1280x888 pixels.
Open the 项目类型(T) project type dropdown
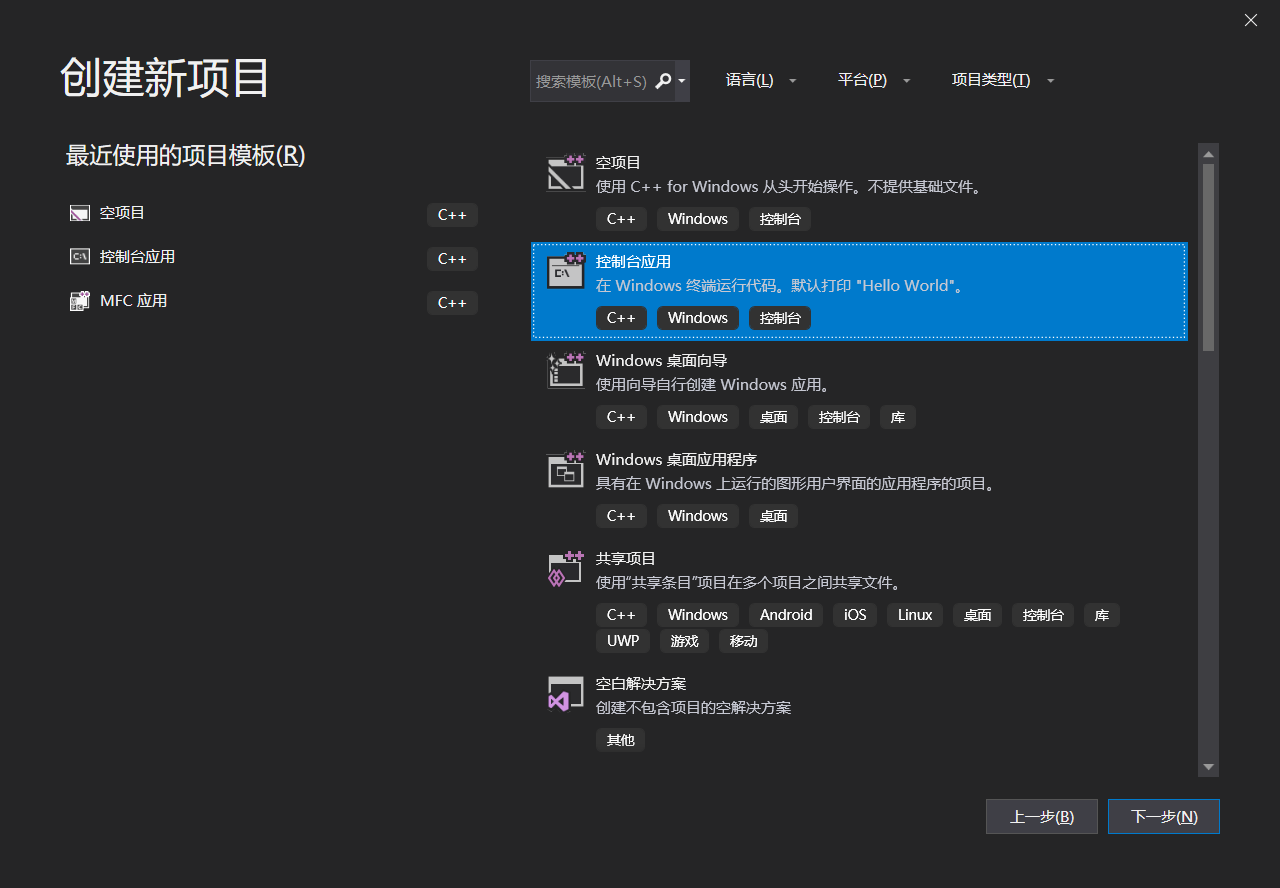[1002, 80]
